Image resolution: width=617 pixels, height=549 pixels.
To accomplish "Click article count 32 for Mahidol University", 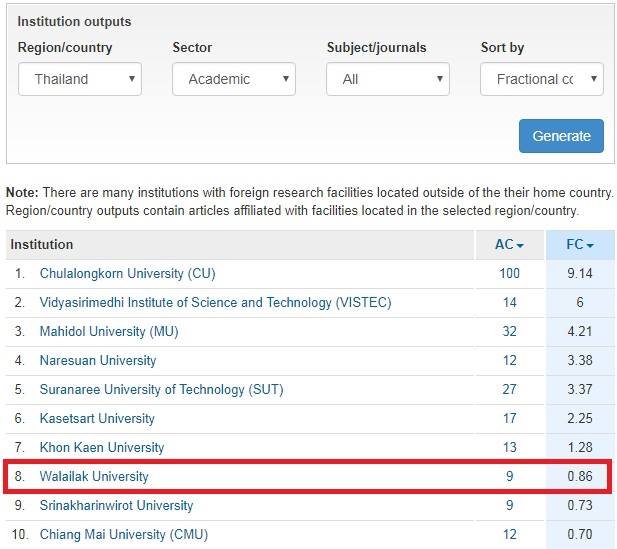I will click(509, 331).
